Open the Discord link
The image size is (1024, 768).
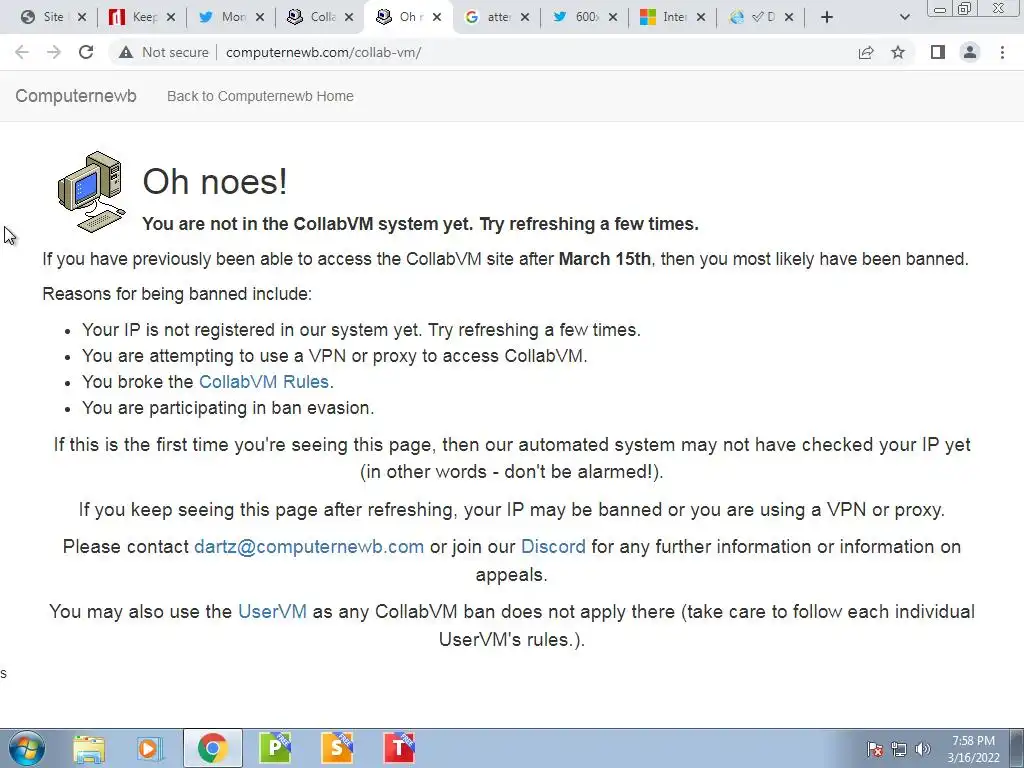click(553, 547)
